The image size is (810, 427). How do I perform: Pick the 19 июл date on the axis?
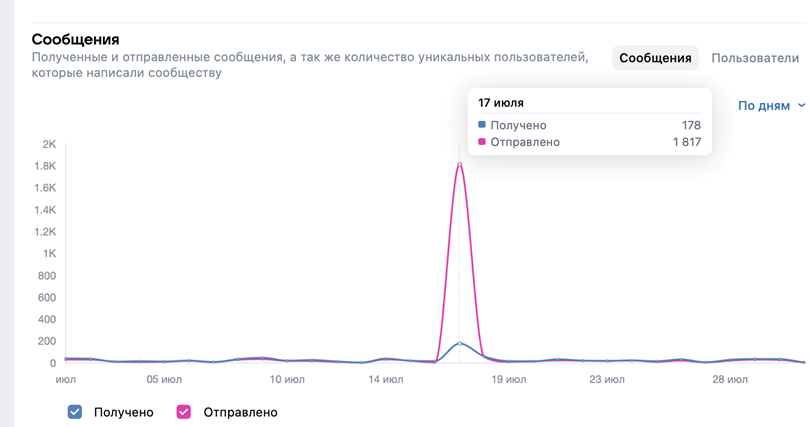click(508, 380)
